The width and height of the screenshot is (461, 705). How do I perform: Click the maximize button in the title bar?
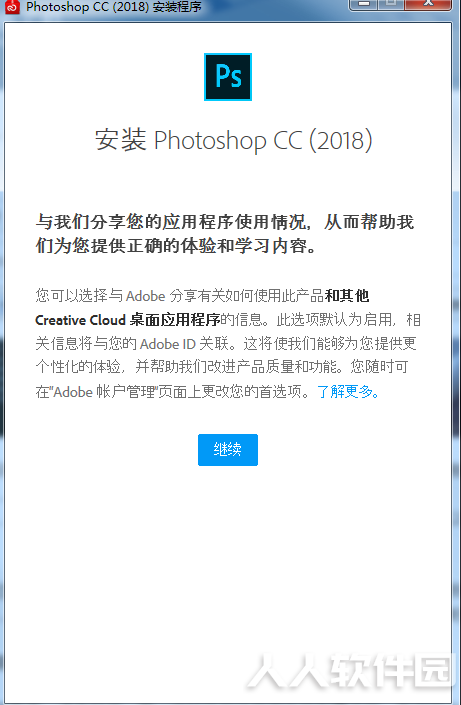pos(391,4)
